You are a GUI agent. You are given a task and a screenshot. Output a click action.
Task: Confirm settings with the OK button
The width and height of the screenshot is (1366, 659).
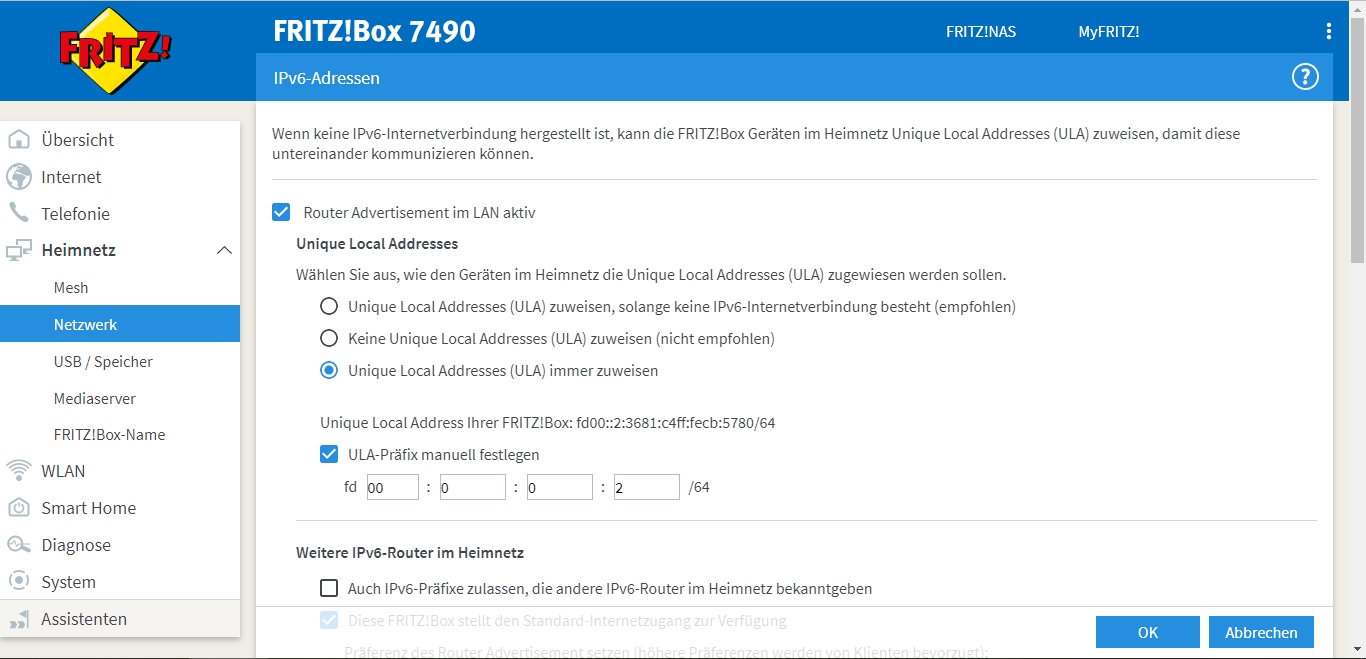[x=1147, y=631]
